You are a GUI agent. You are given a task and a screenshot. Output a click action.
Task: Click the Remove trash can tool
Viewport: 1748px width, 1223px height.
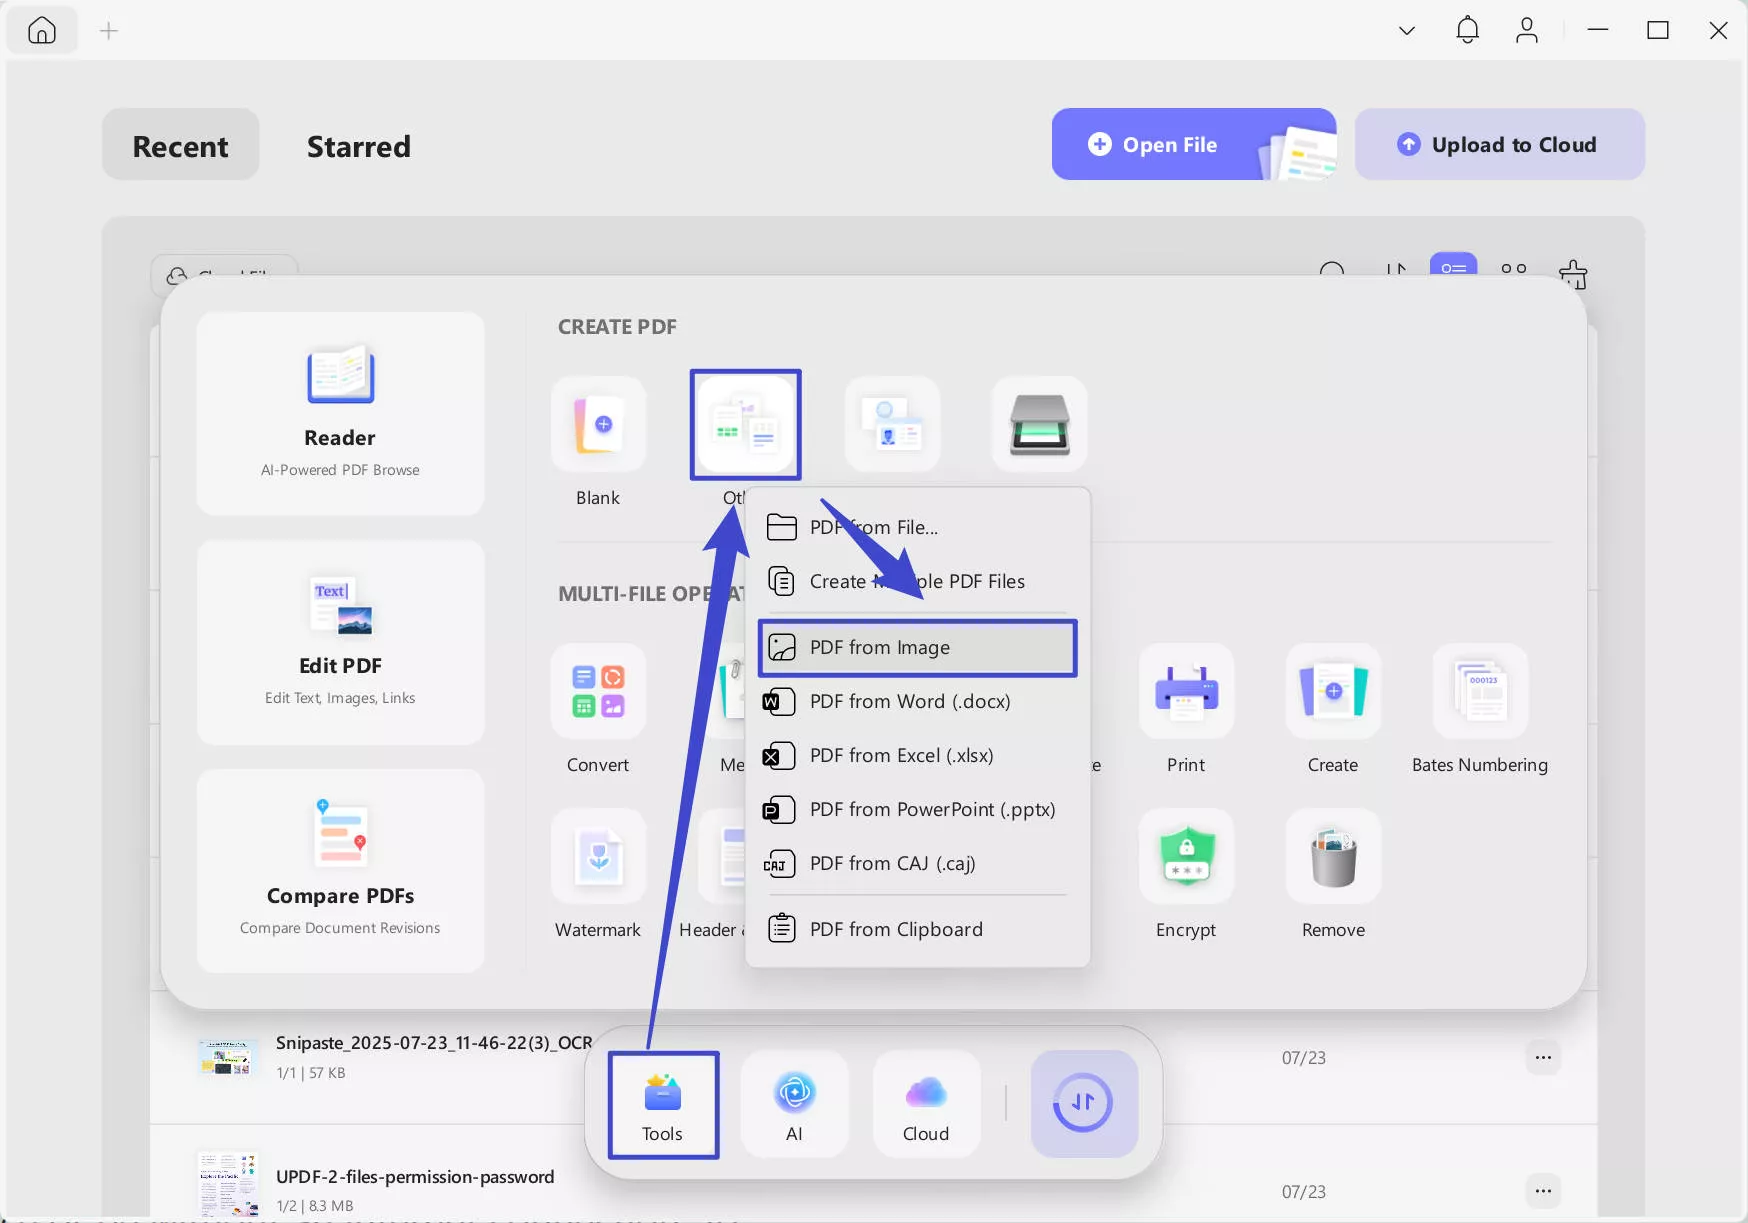tap(1333, 858)
